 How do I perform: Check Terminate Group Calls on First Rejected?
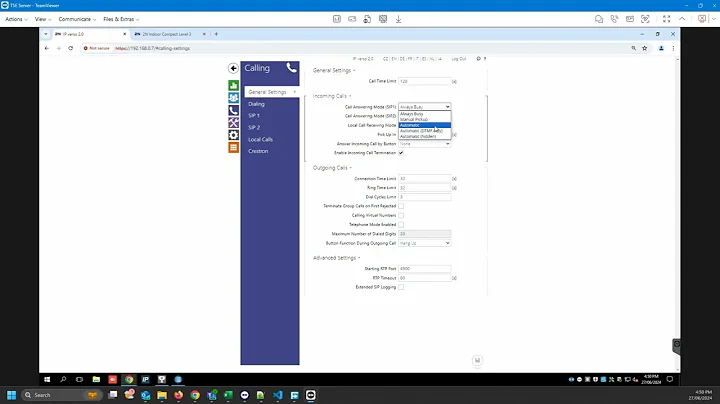click(401, 206)
